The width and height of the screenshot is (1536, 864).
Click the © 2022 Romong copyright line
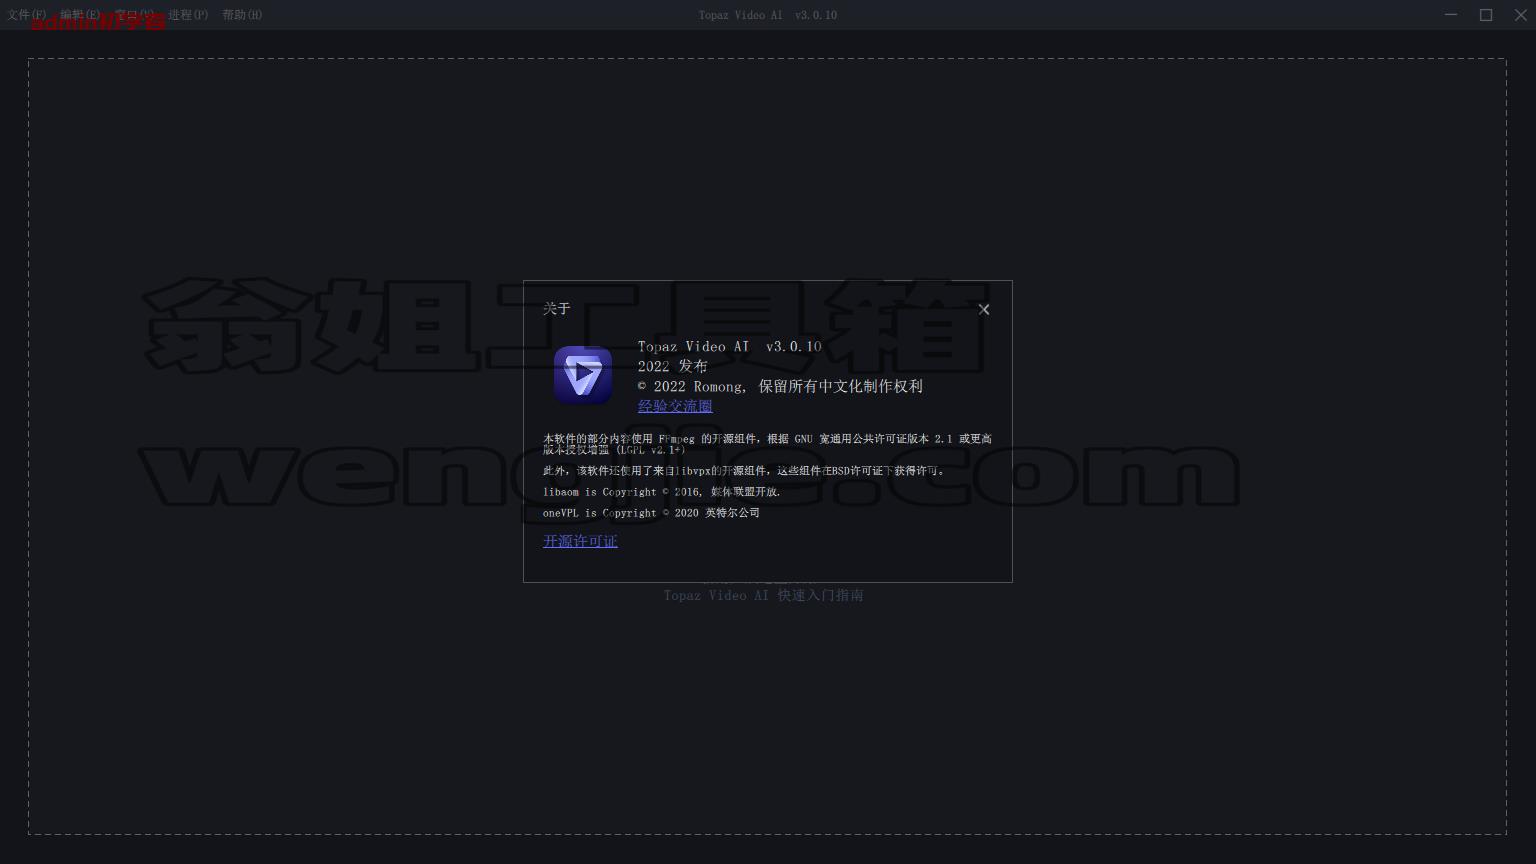(x=780, y=386)
